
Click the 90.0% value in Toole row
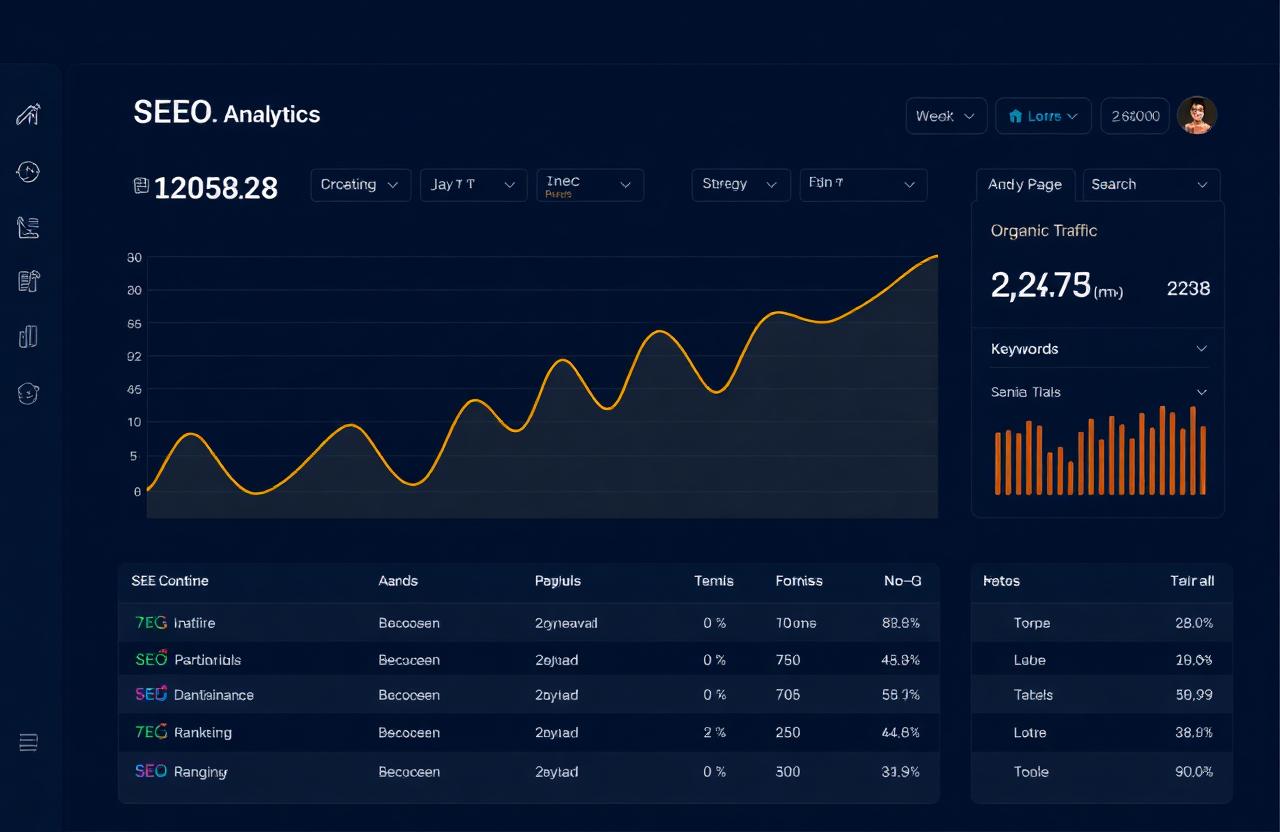pos(1194,772)
